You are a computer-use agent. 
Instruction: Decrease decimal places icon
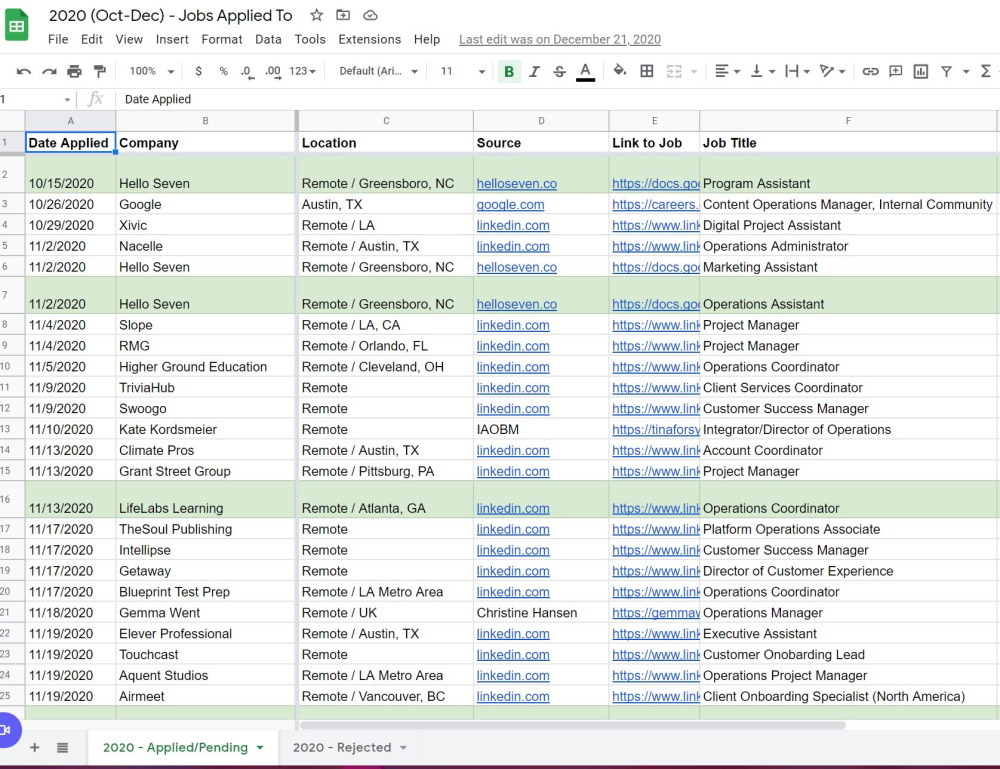247,72
